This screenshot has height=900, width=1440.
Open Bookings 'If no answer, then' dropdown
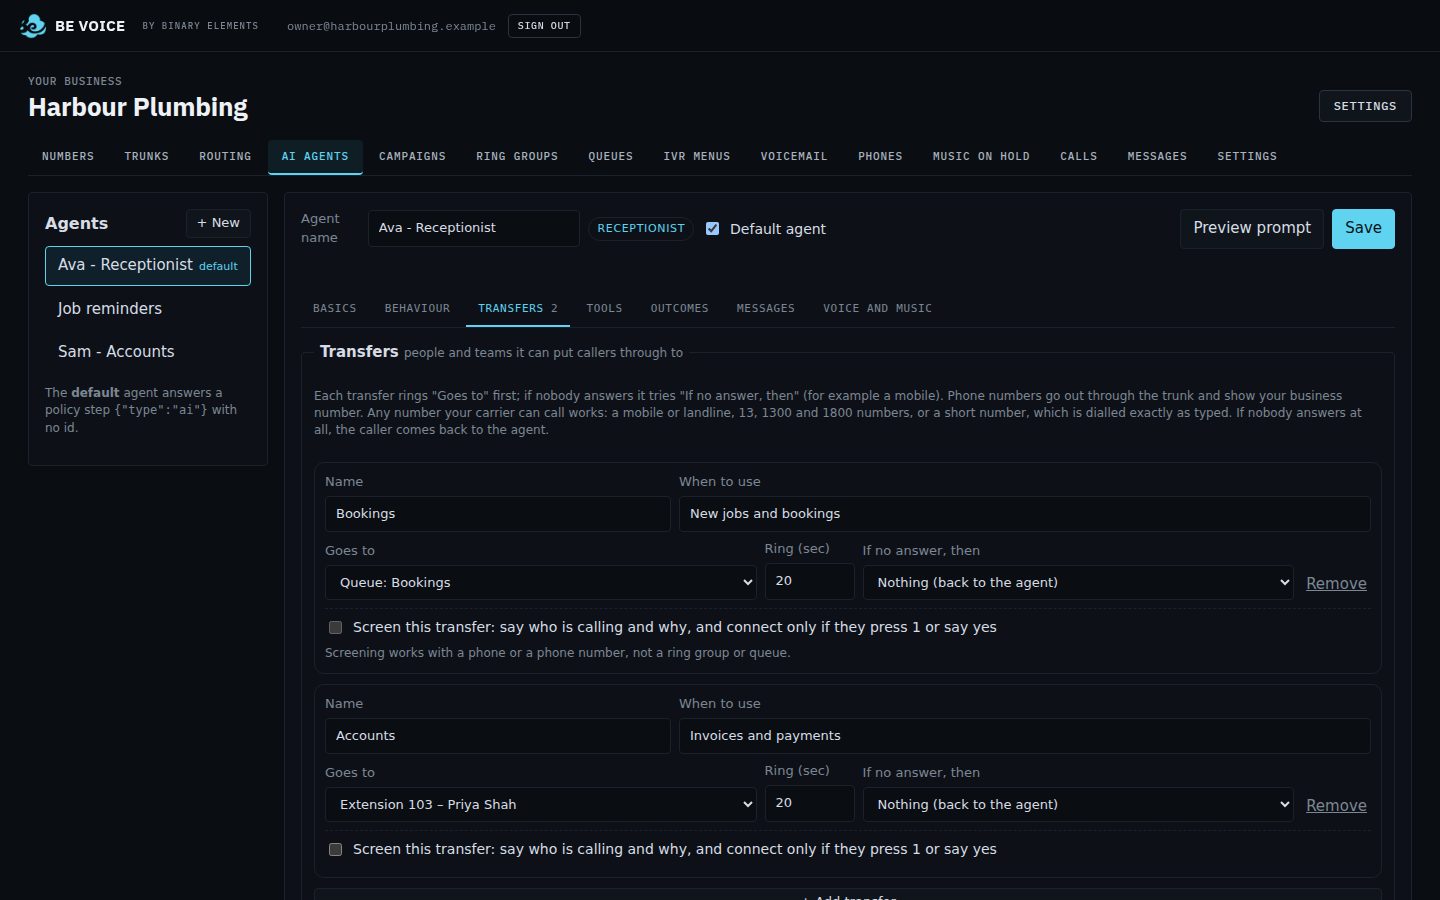click(x=1078, y=583)
